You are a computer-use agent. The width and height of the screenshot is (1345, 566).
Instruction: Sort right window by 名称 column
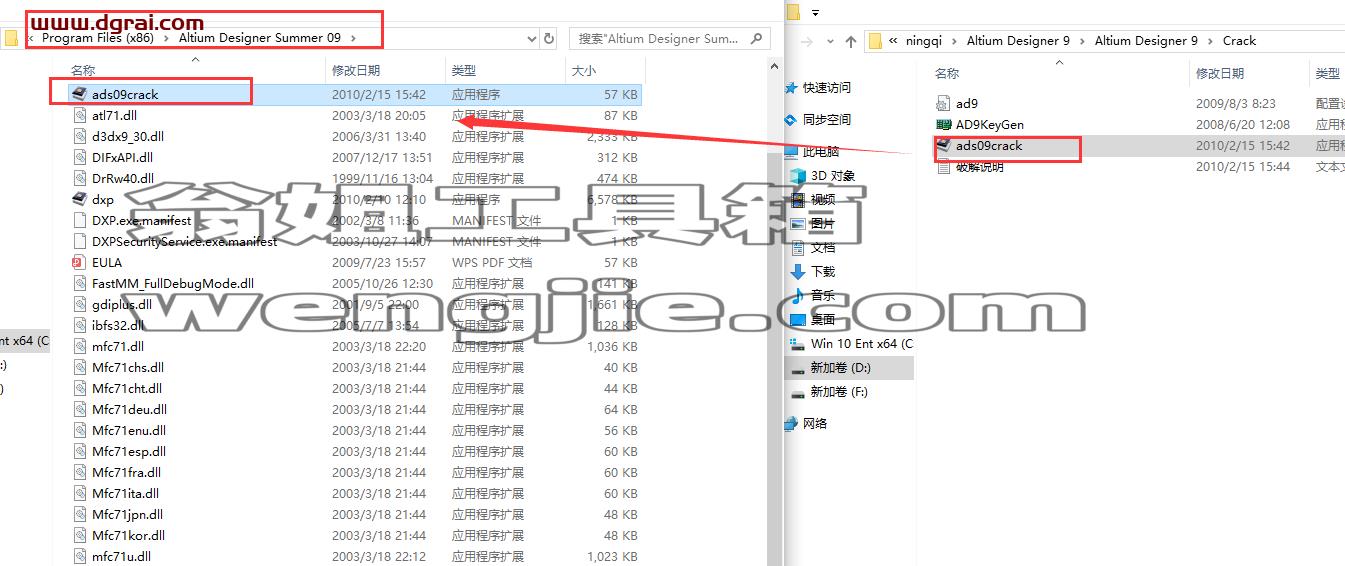947,74
